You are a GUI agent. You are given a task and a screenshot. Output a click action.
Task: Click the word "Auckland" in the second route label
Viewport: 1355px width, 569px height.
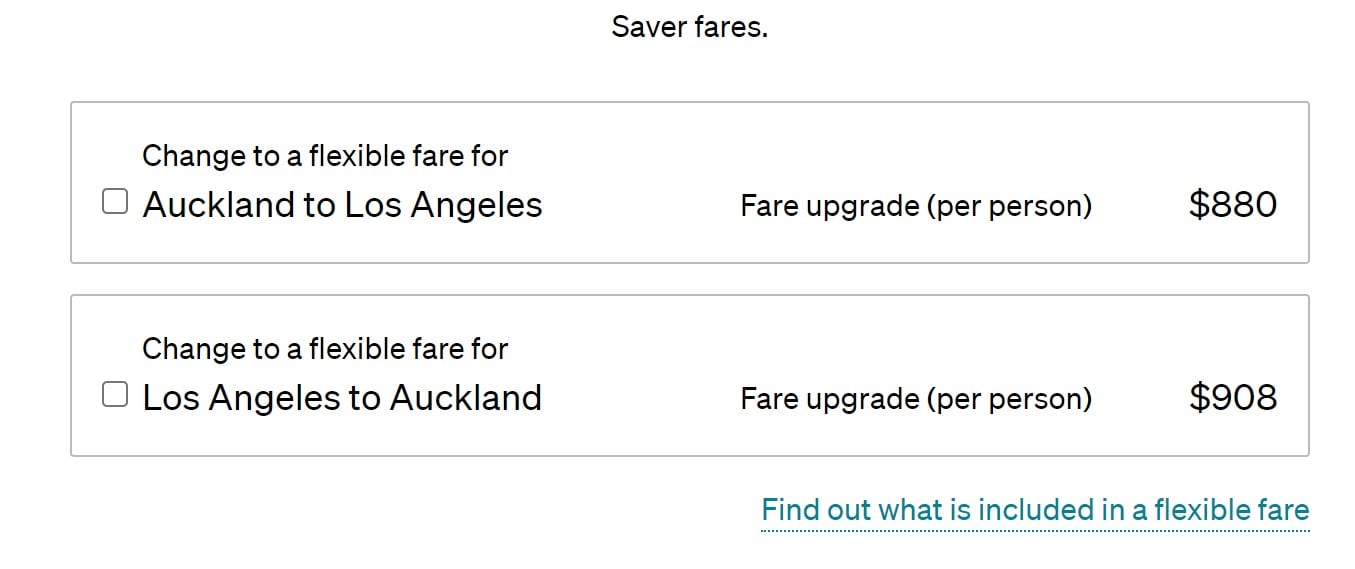pos(465,398)
